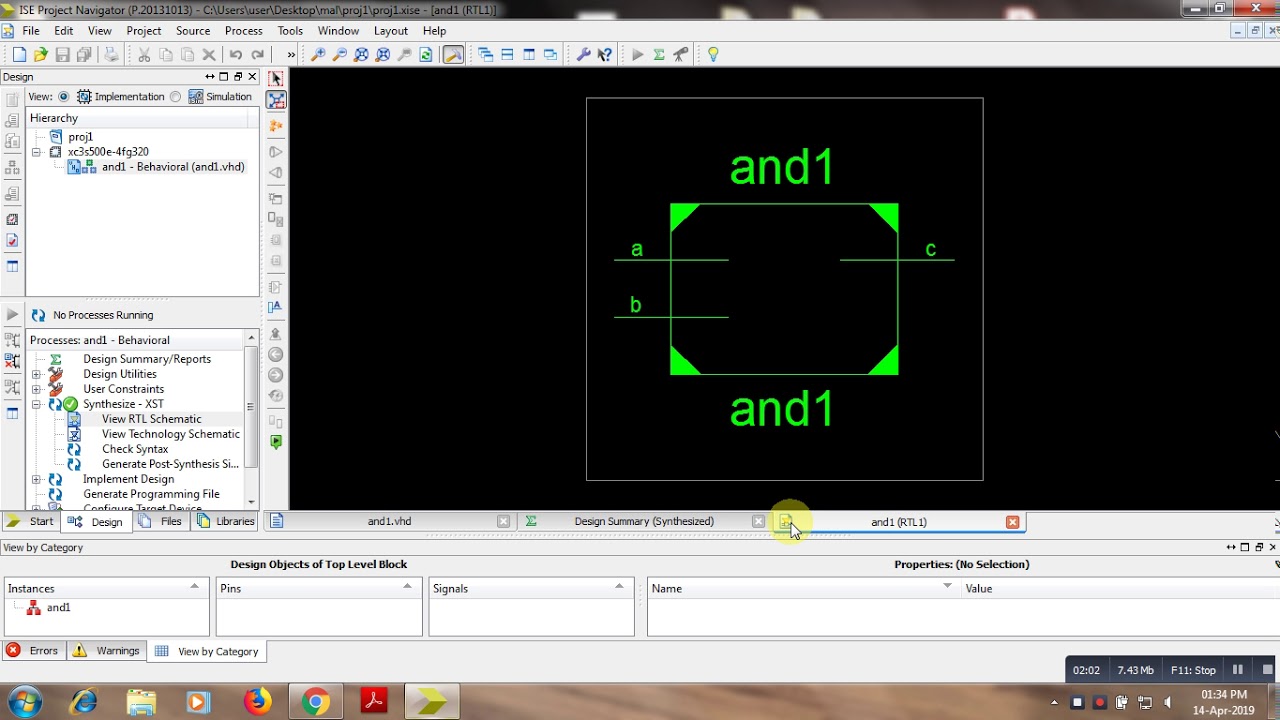Select View Technology Schematic process
Viewport: 1280px width, 720px height.
pos(171,434)
